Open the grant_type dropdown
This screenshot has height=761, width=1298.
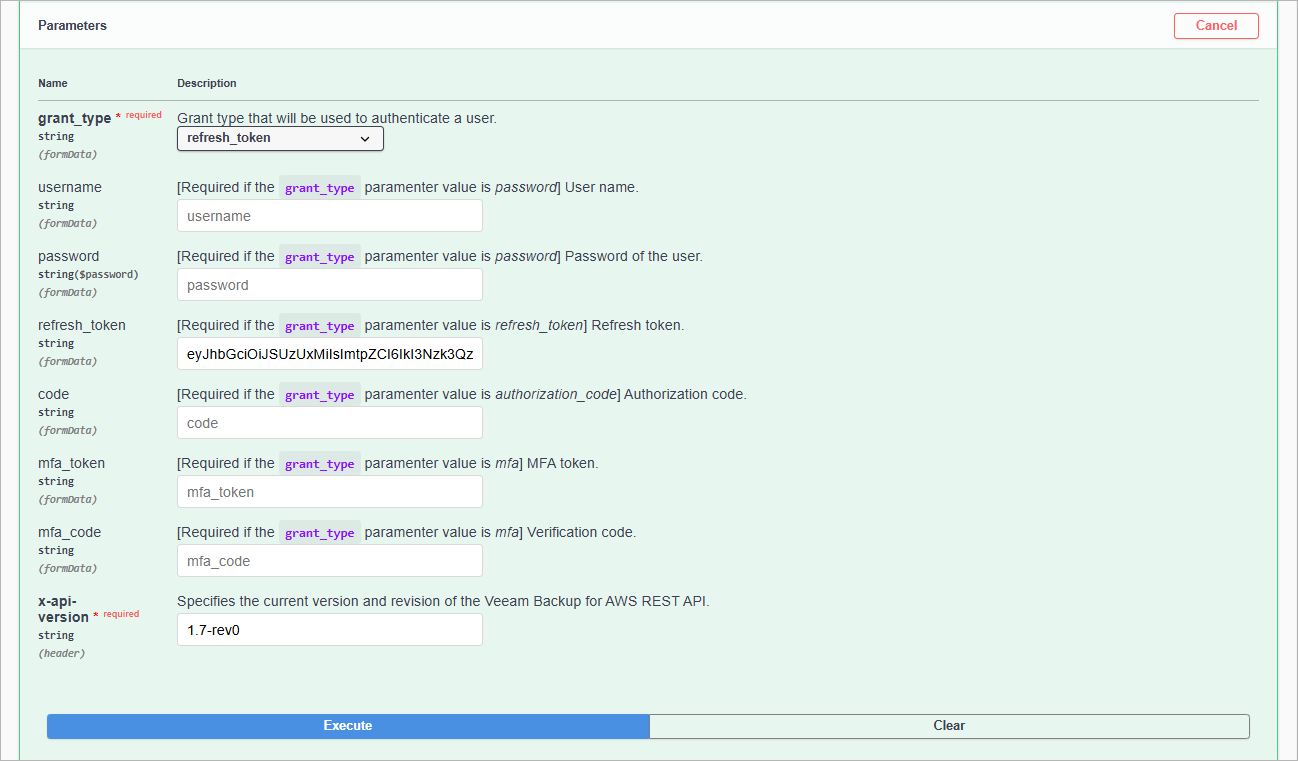point(280,139)
